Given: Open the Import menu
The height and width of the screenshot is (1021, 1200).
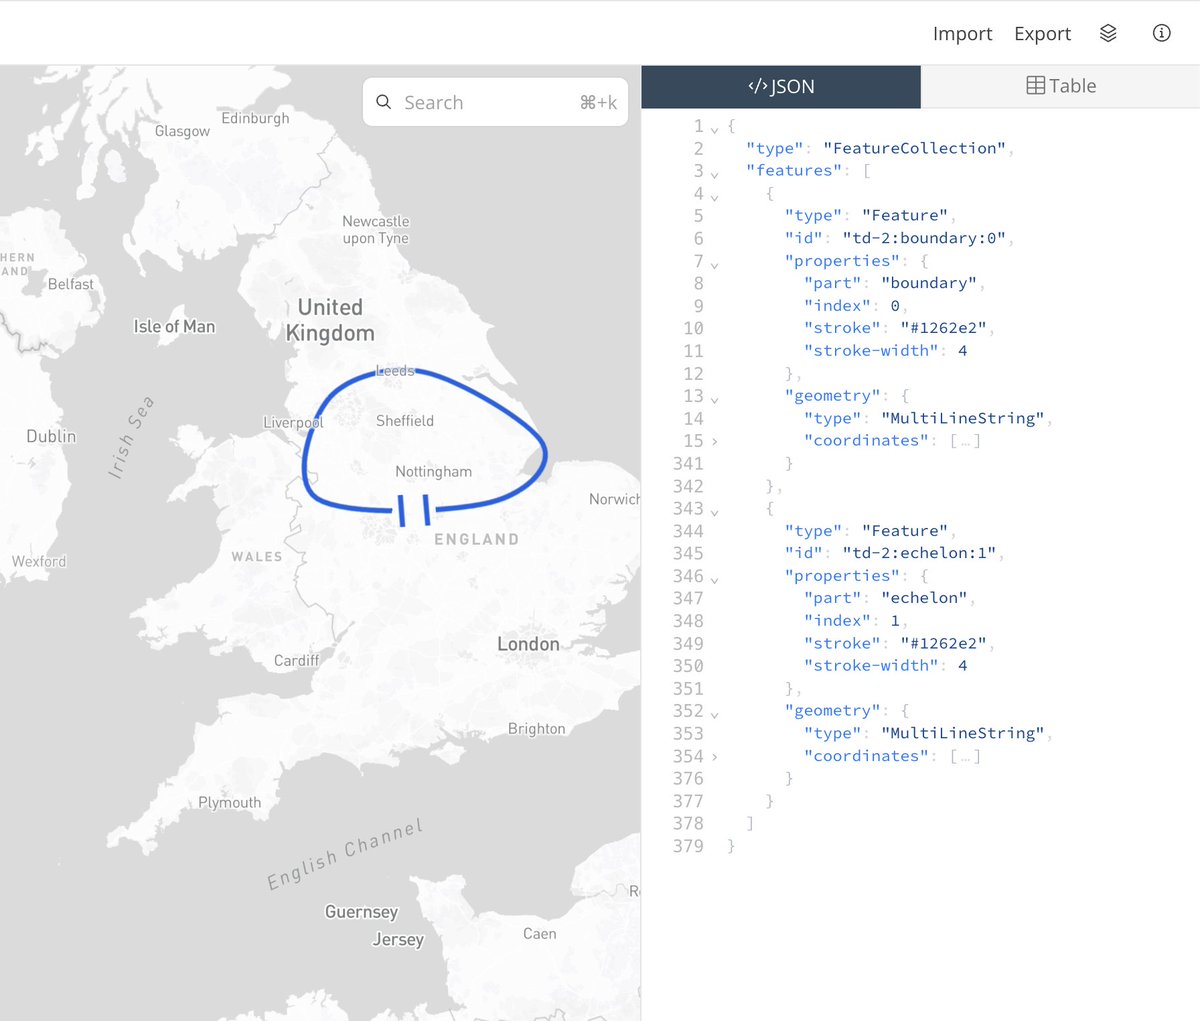Looking at the screenshot, I should point(962,34).
